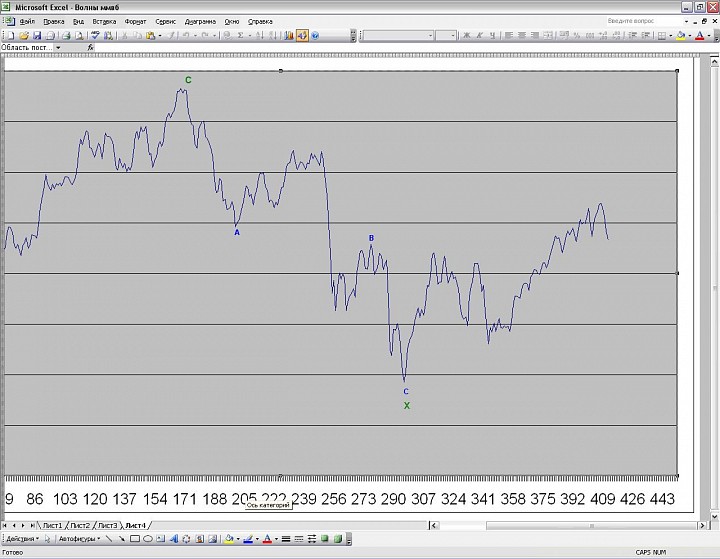Screen dimensions: 720x559
Task: Insert WordArt with the blue A icon
Action: [173, 539]
